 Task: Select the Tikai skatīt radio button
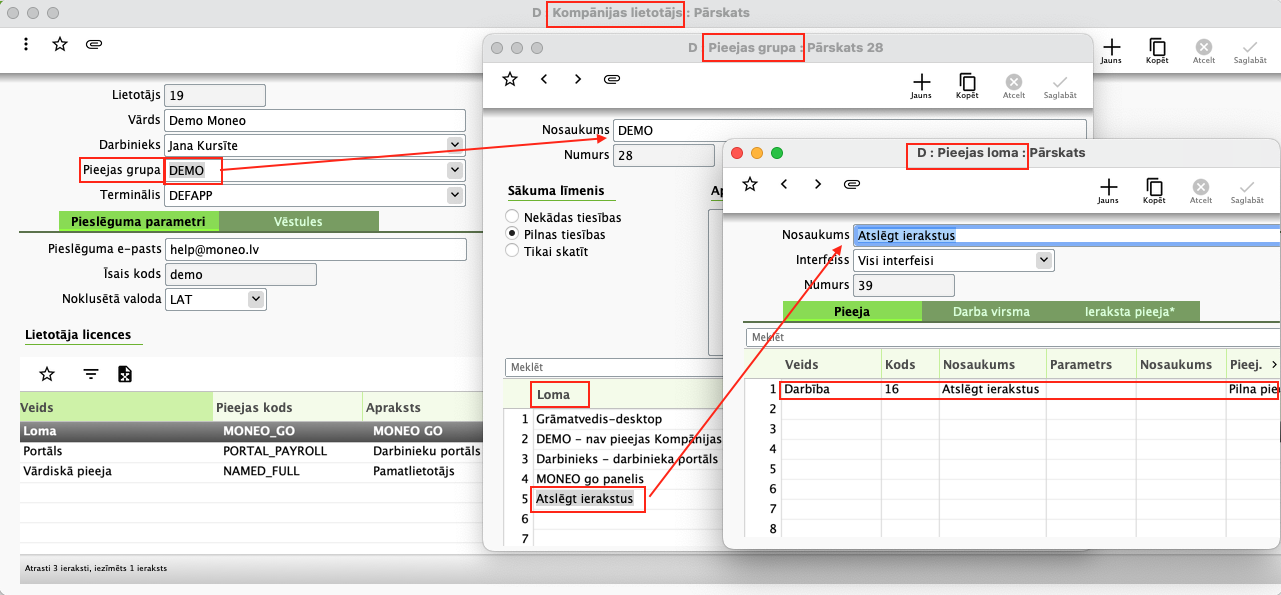(x=512, y=251)
